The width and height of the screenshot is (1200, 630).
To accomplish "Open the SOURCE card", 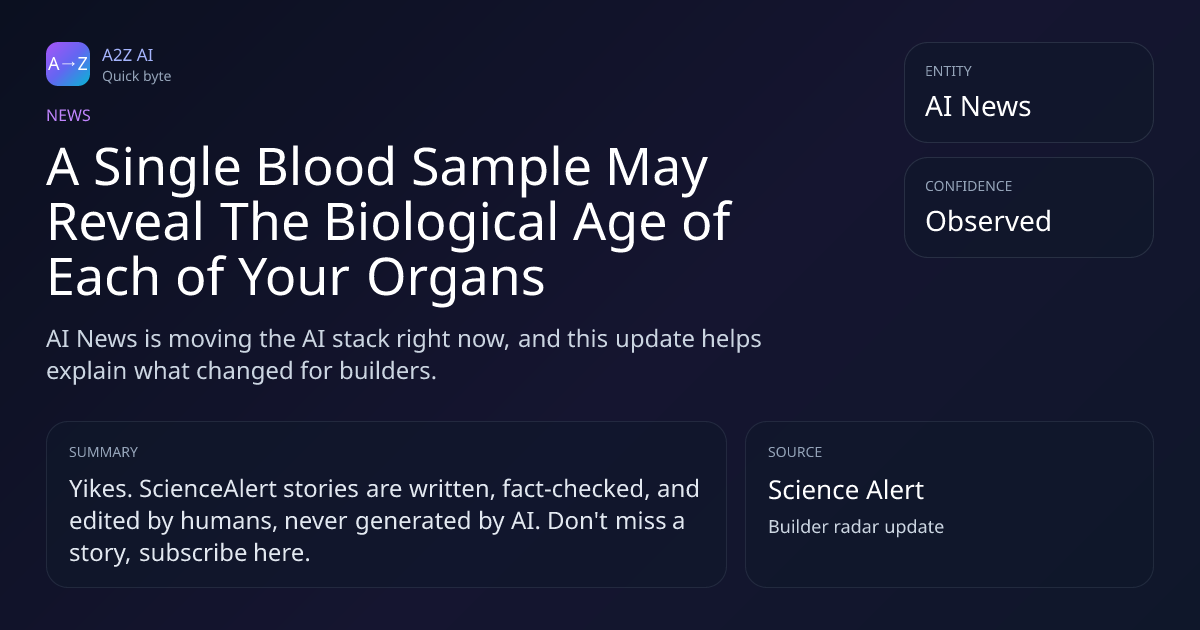I will coord(949,504).
